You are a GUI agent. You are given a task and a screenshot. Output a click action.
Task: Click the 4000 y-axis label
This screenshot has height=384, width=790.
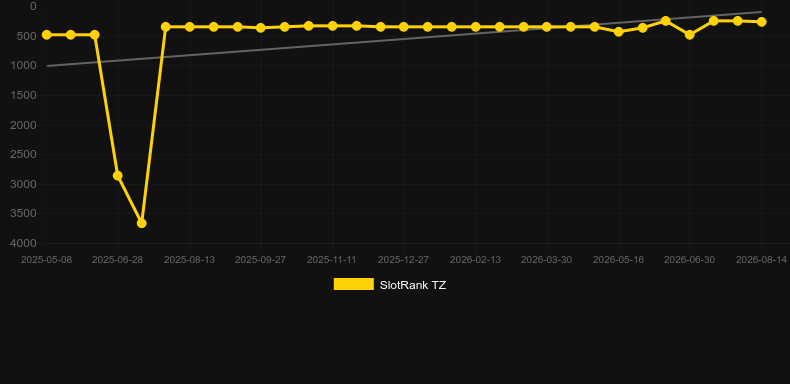coord(24,243)
